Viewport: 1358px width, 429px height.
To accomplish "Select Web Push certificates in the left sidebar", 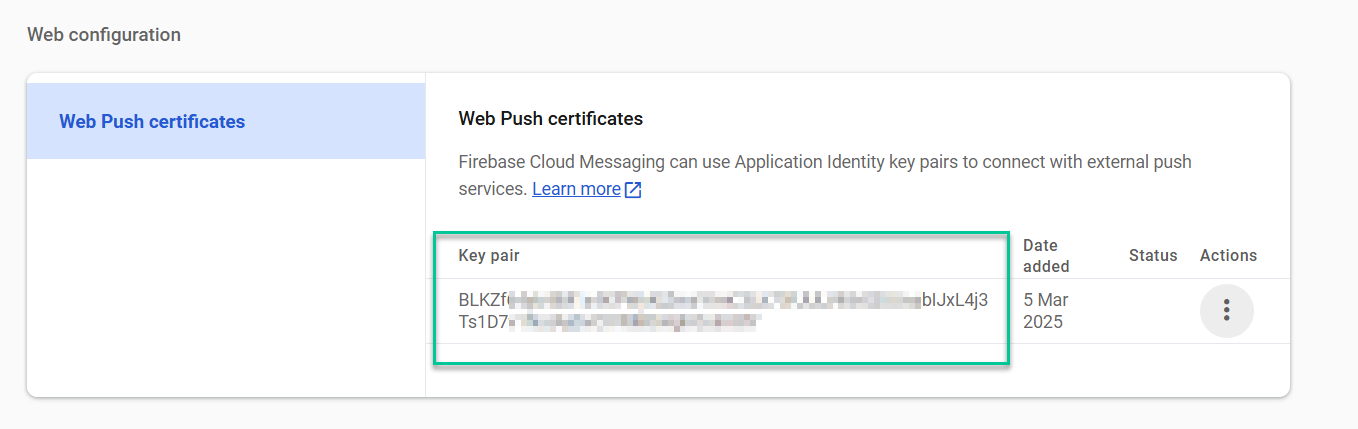I will coord(152,122).
